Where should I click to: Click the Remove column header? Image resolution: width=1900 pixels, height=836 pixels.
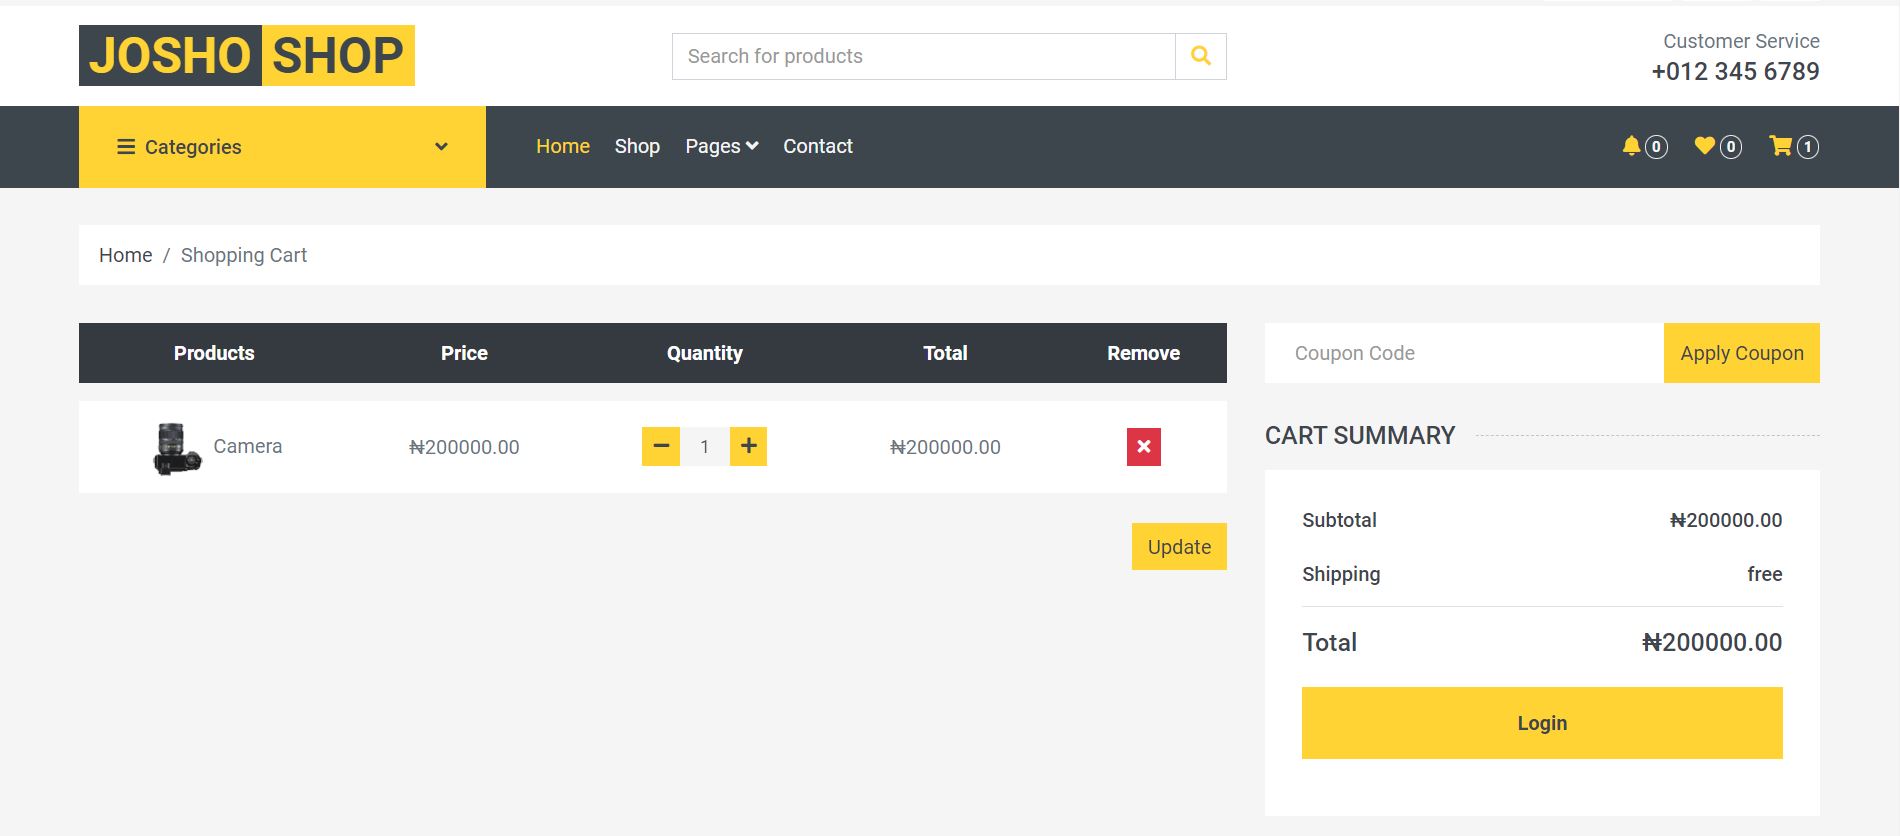[x=1143, y=353]
